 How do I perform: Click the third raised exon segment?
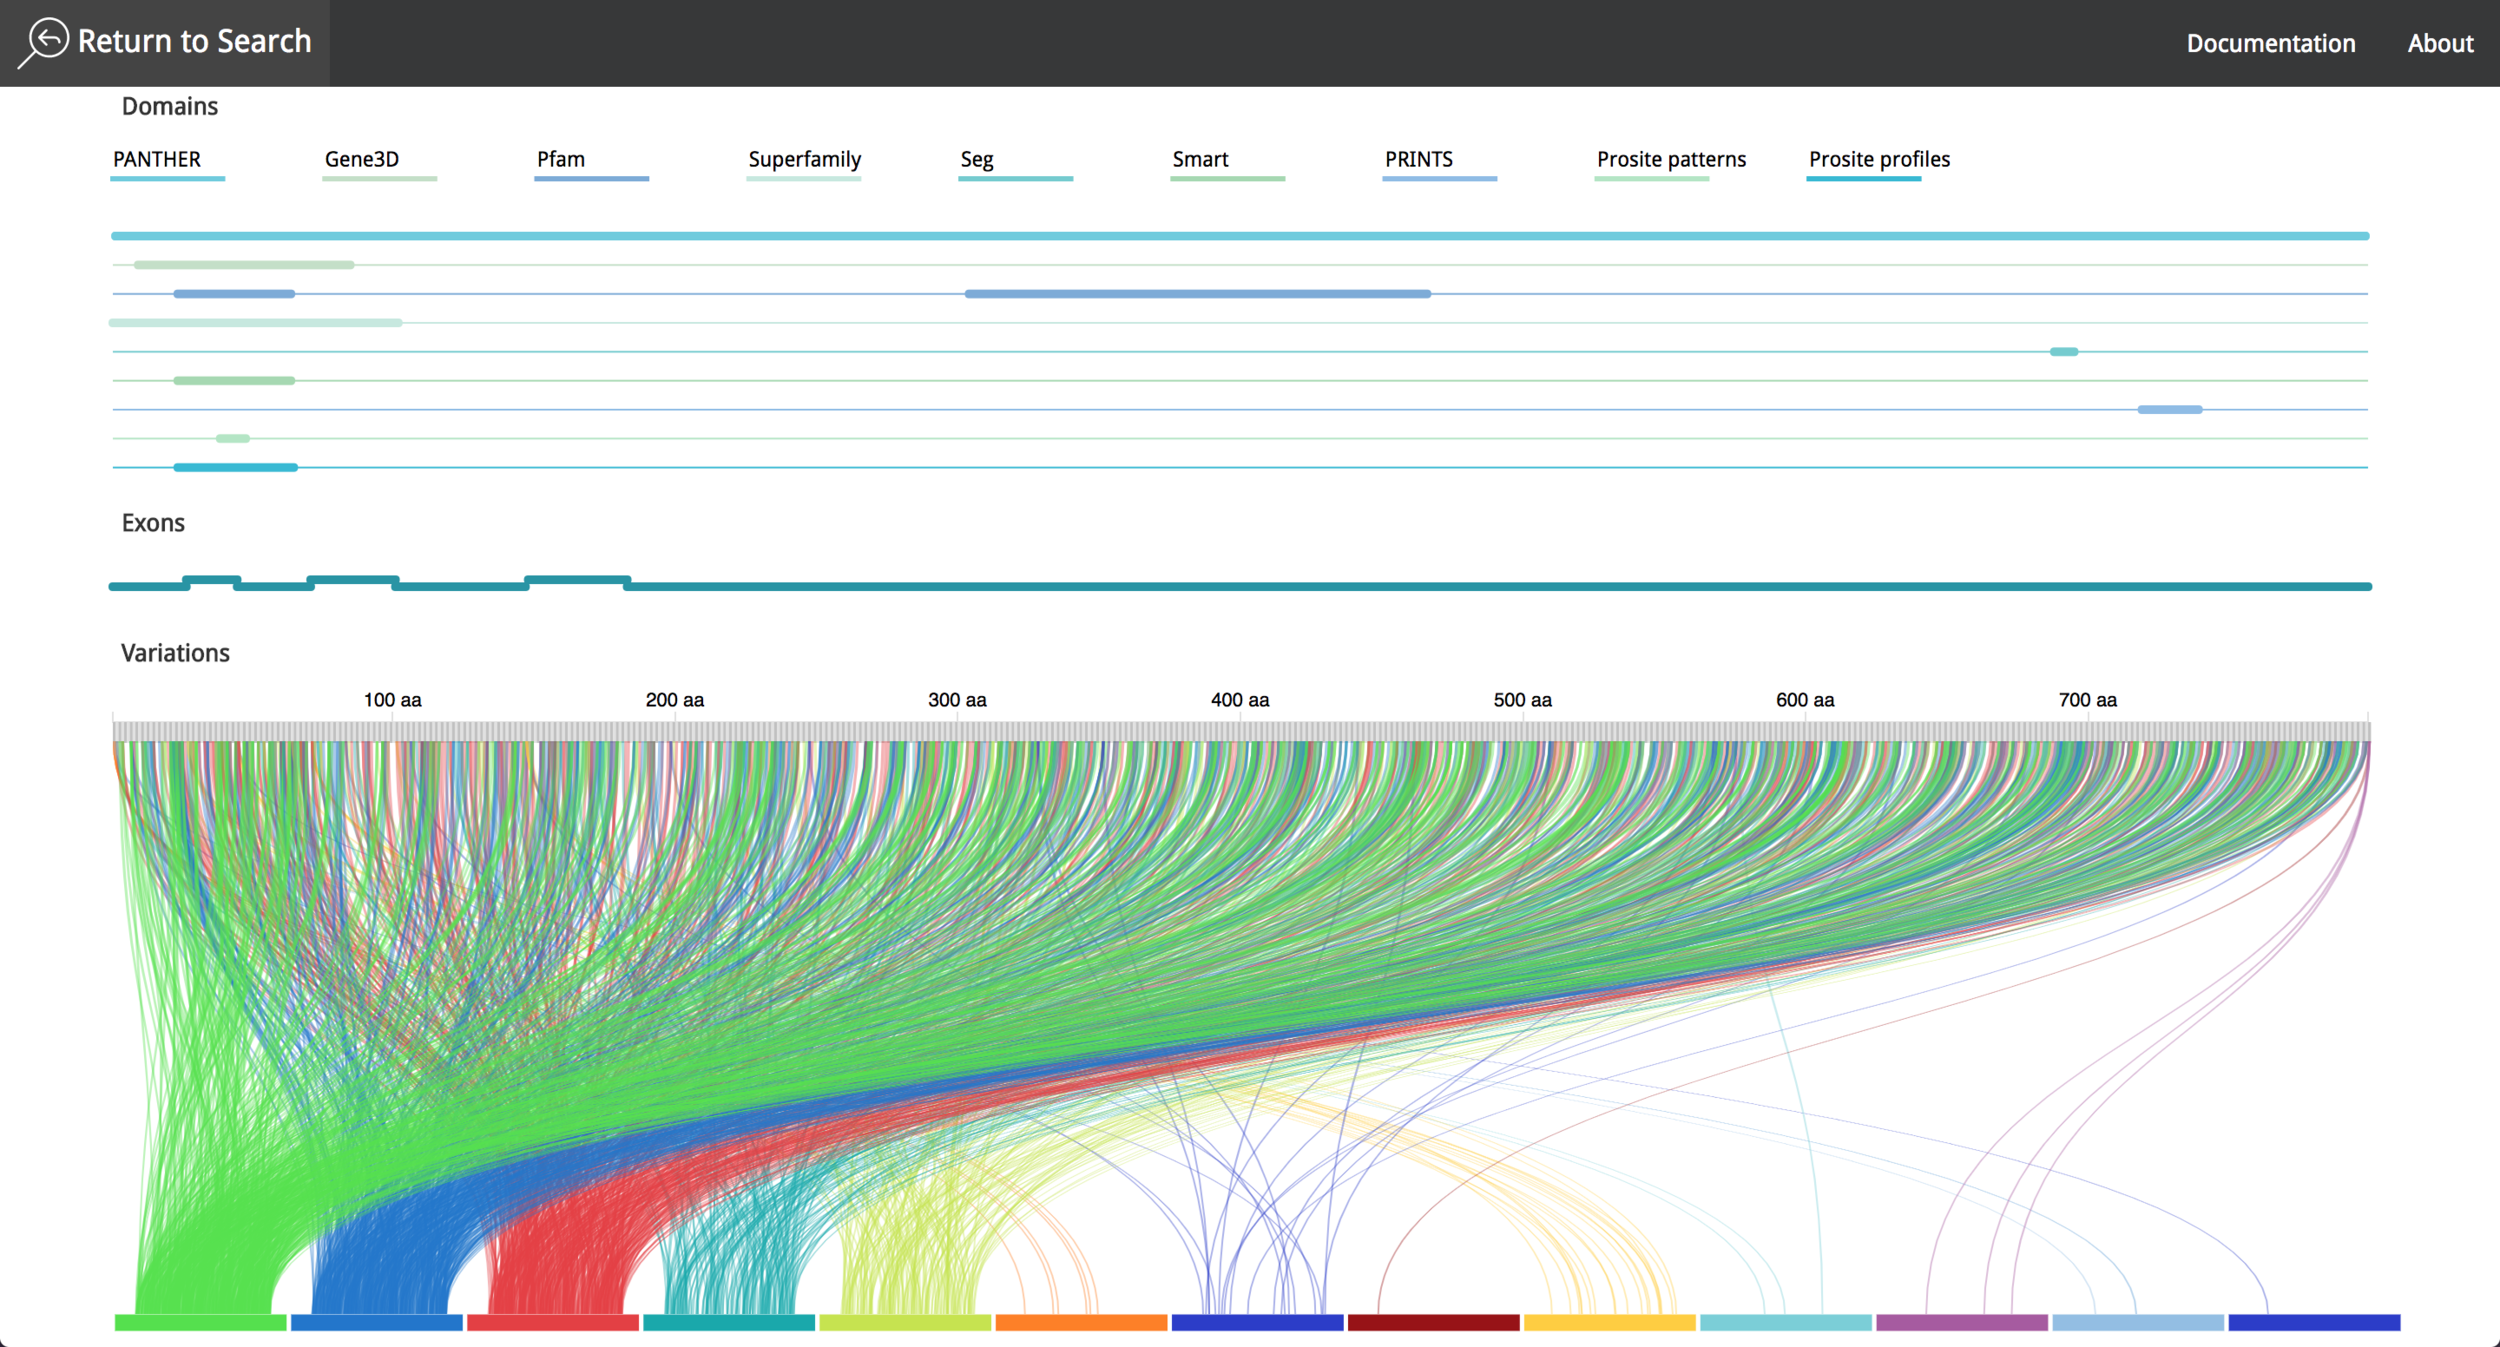click(x=578, y=580)
